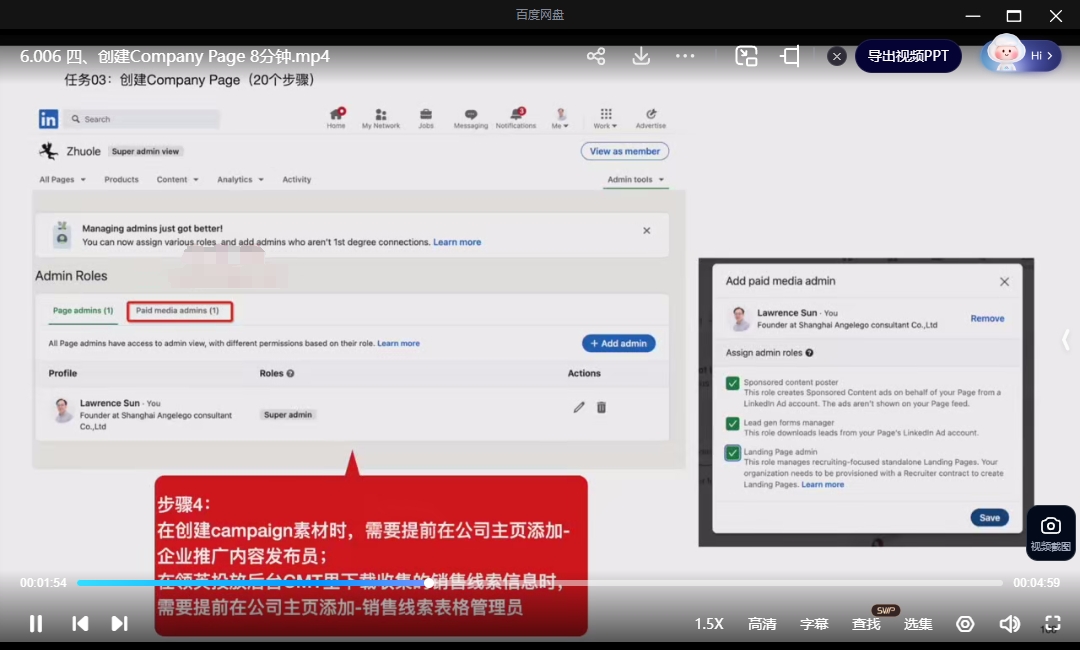
Task: Open 选集 episode list
Action: (x=918, y=624)
